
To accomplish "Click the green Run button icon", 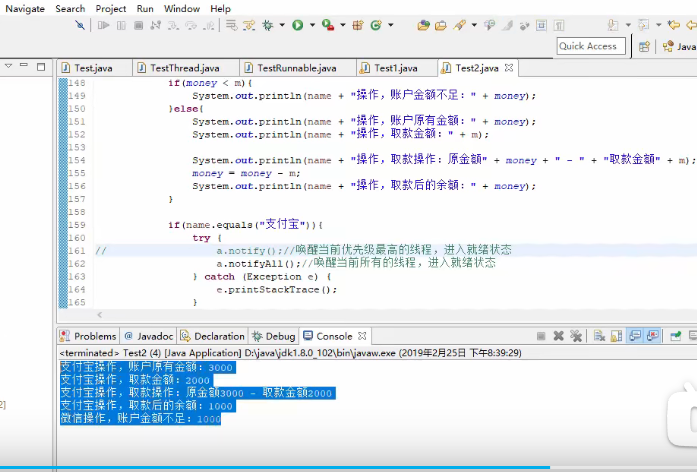I will [x=298, y=25].
